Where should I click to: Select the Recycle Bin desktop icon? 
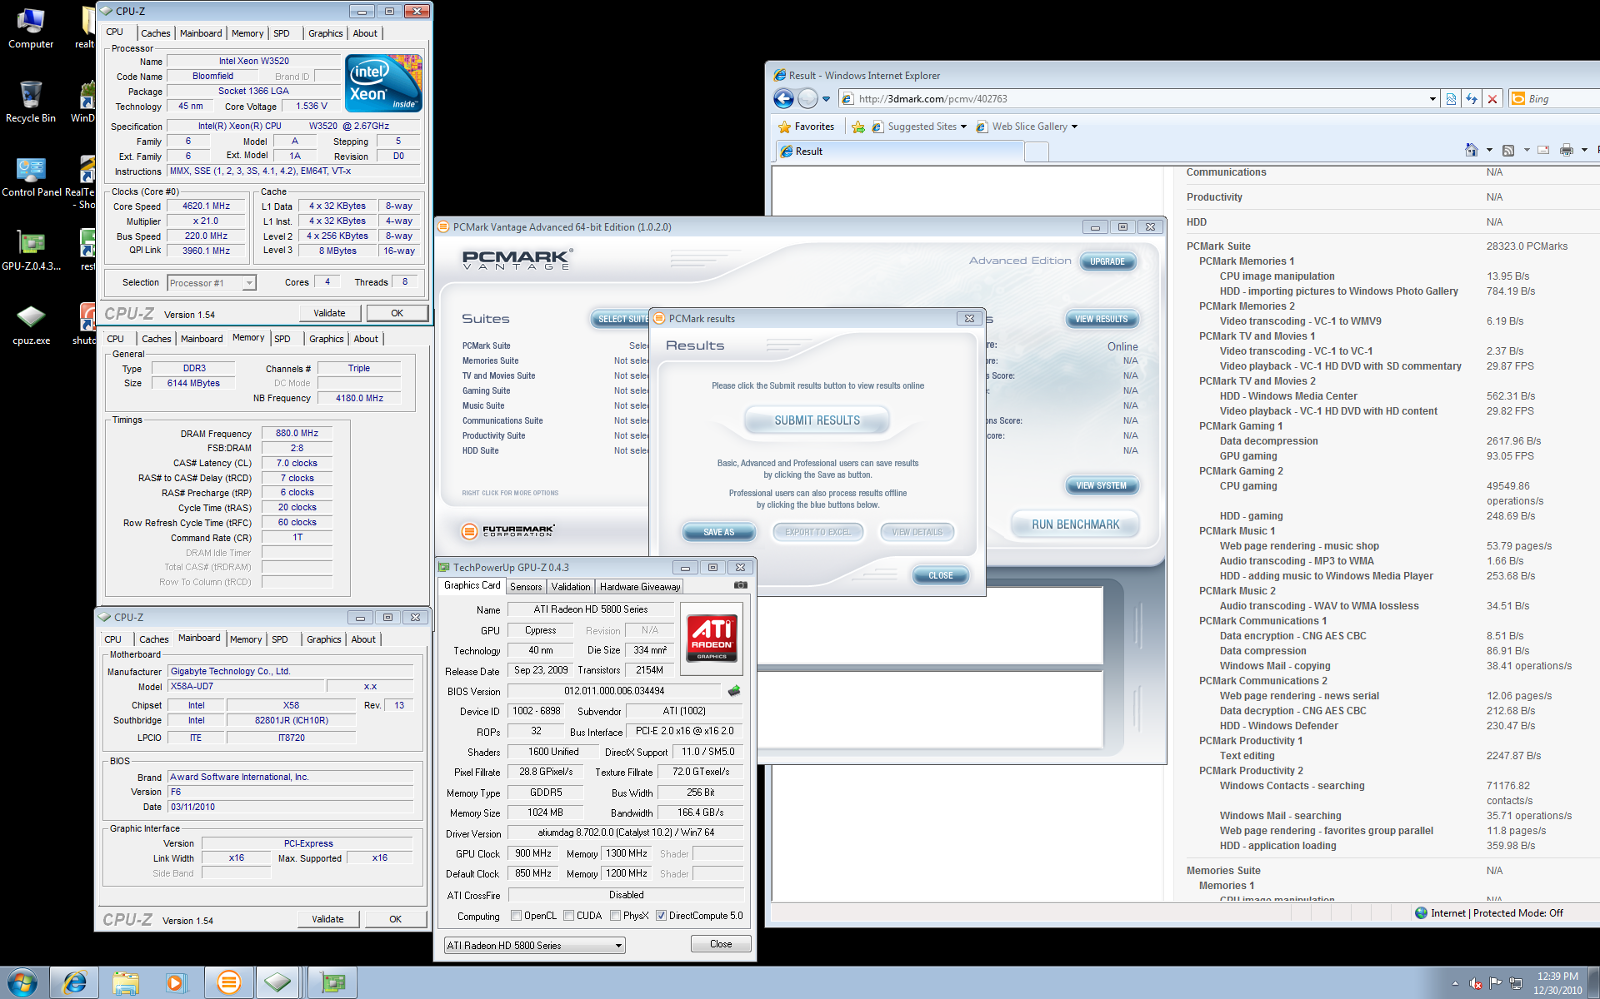coord(31,102)
